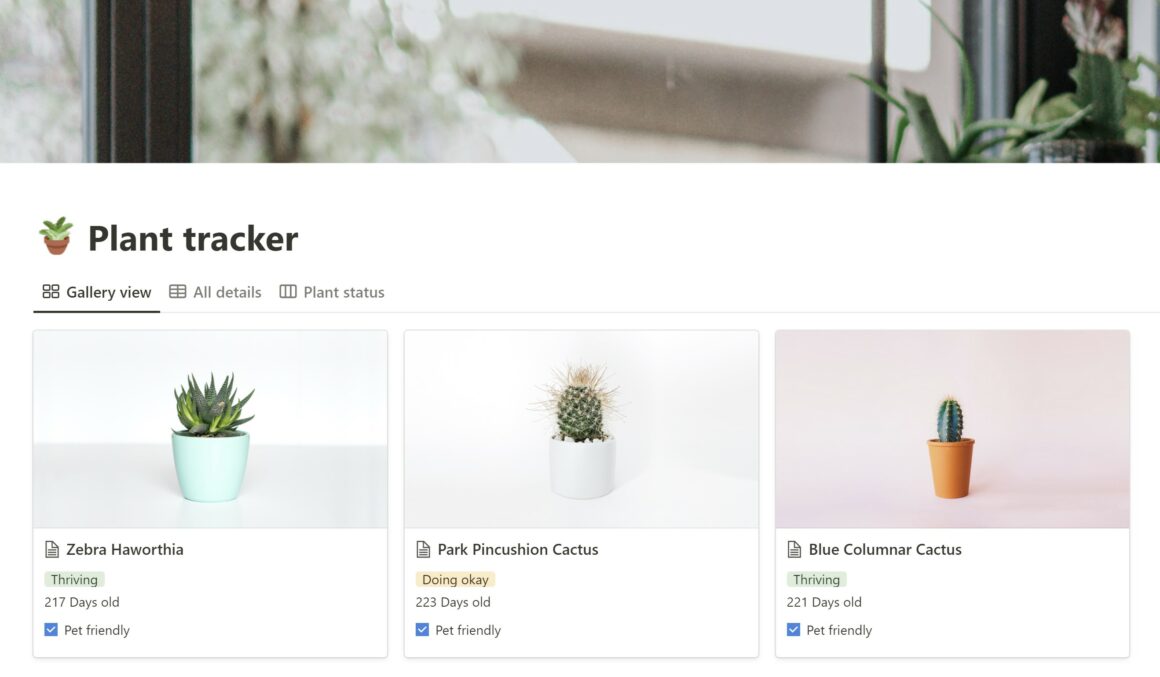Click Blue Columnar Cactus document icon
Screen dimensions: 1160x677
[x=795, y=549]
